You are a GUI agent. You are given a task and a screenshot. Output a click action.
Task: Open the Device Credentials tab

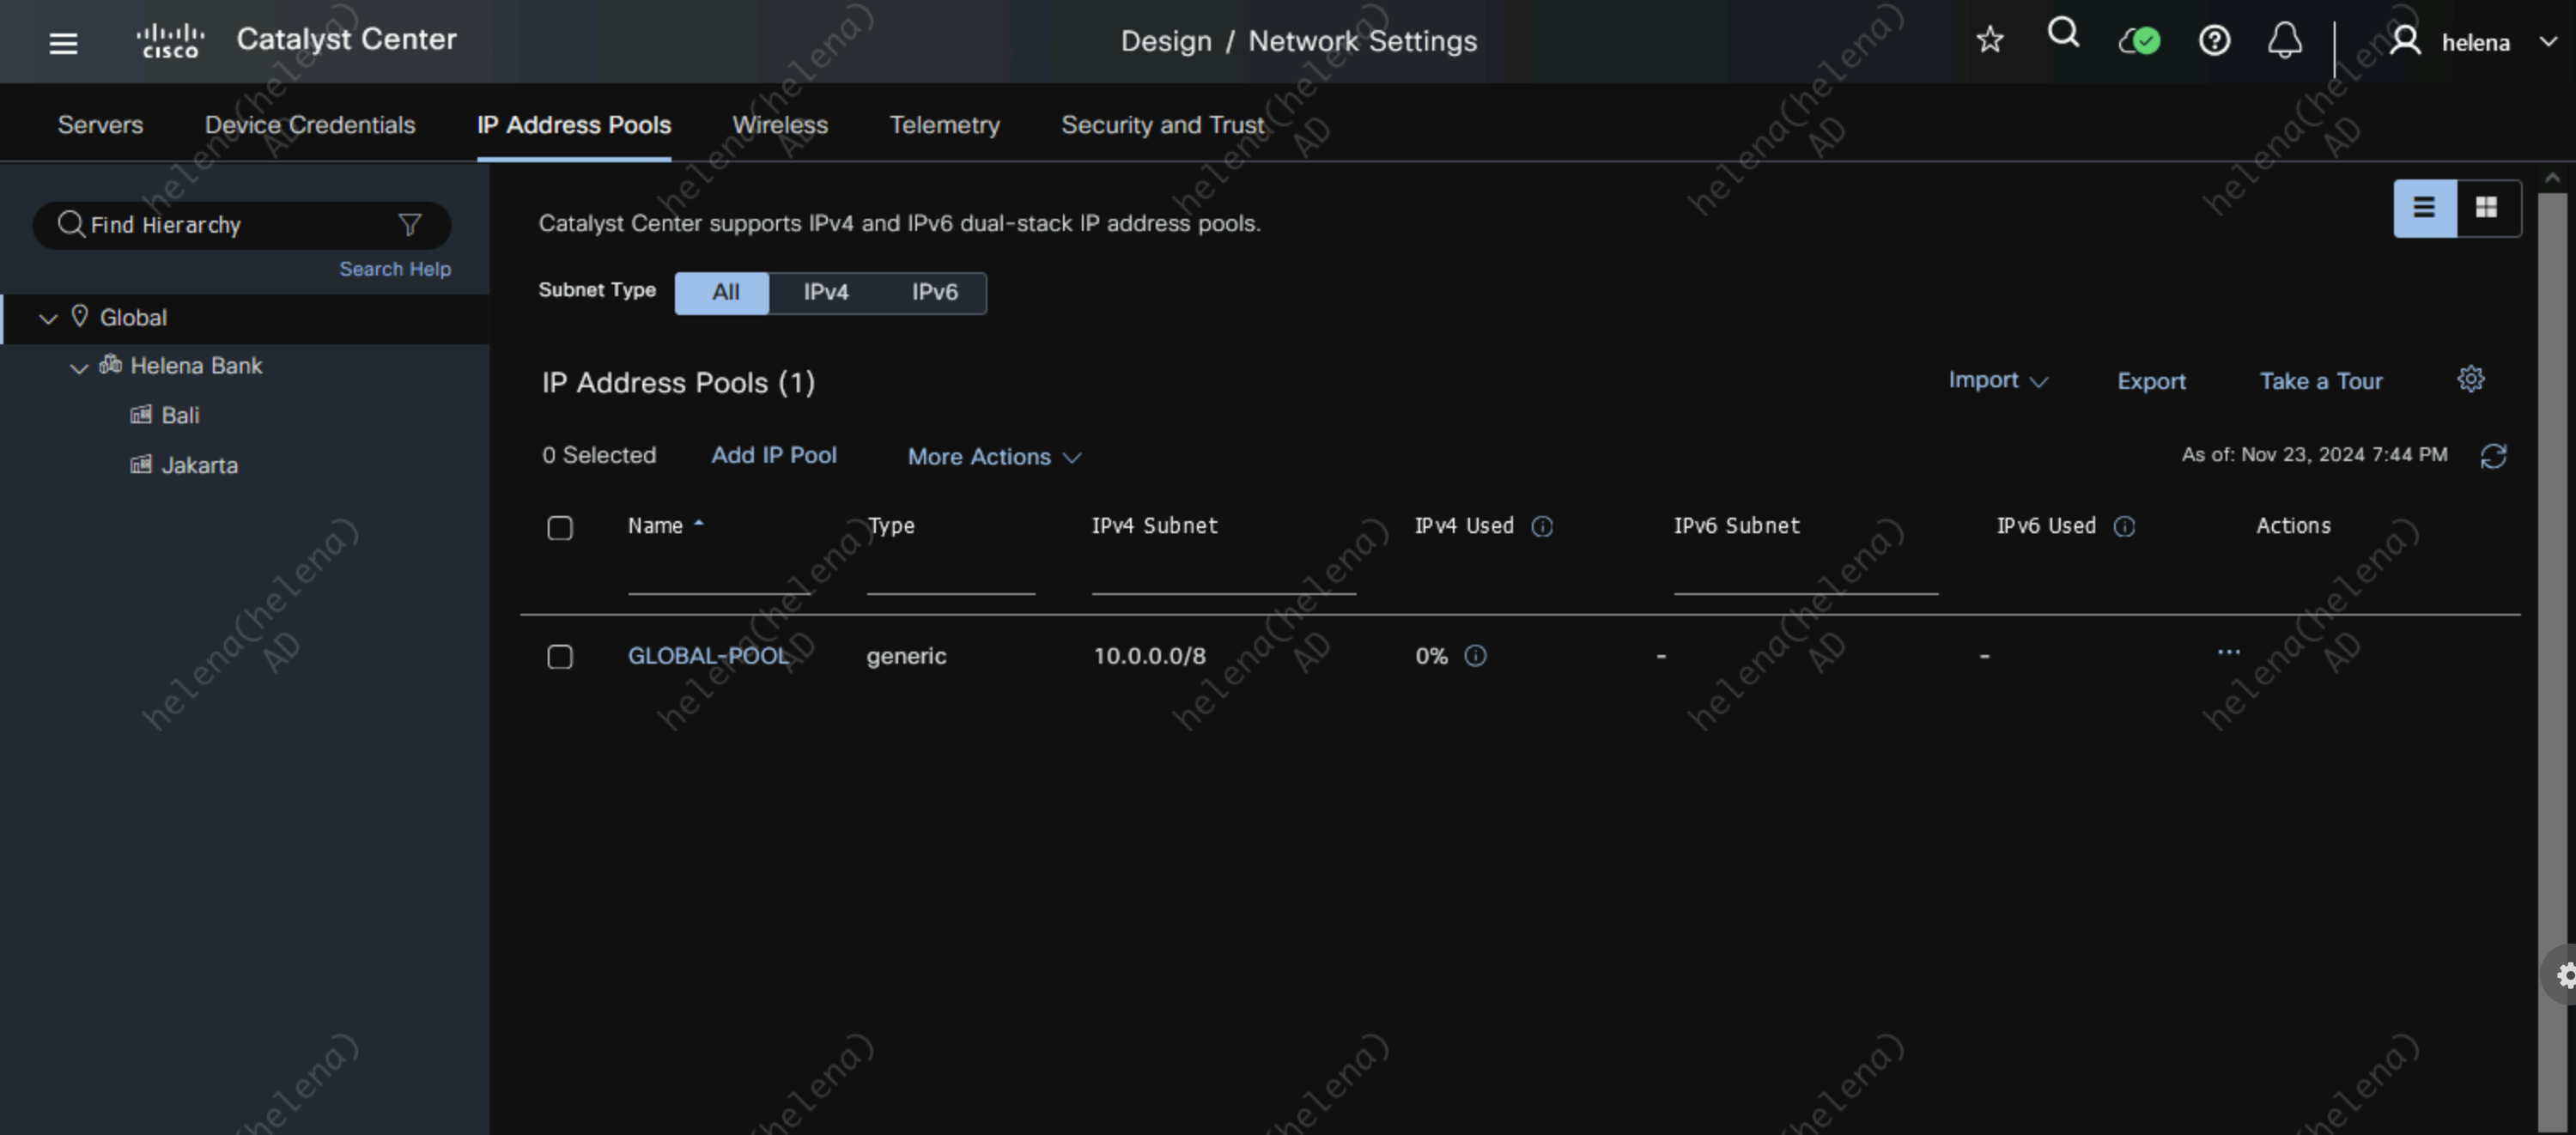309,125
